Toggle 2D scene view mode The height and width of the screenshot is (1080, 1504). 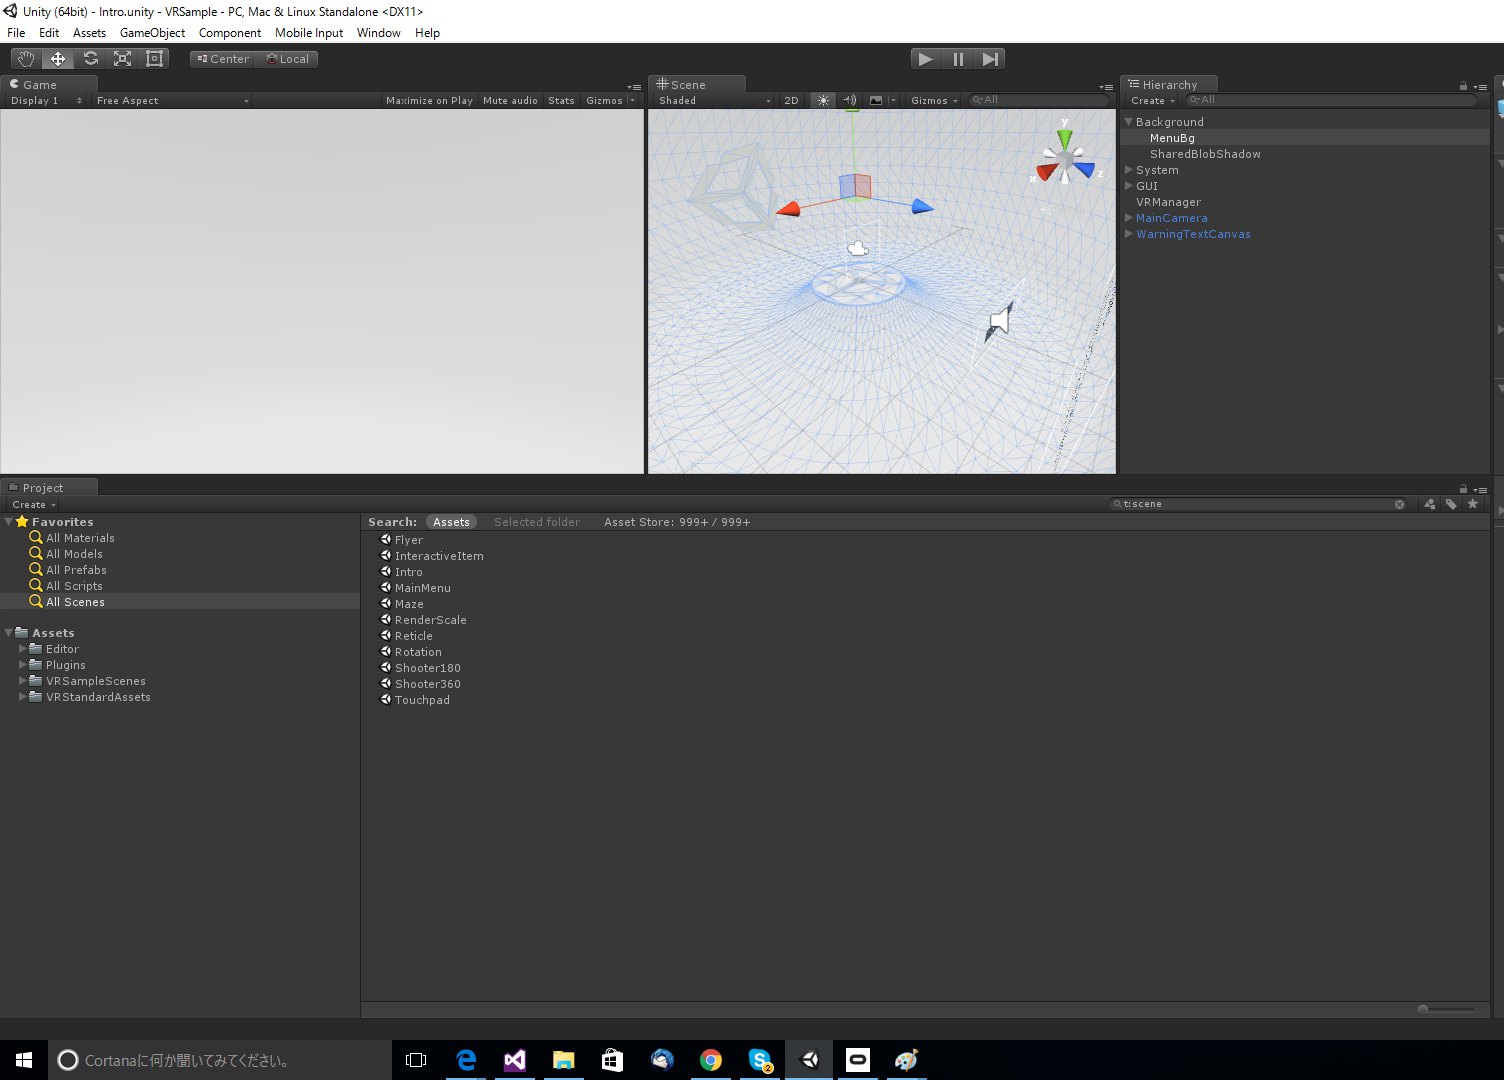(791, 101)
